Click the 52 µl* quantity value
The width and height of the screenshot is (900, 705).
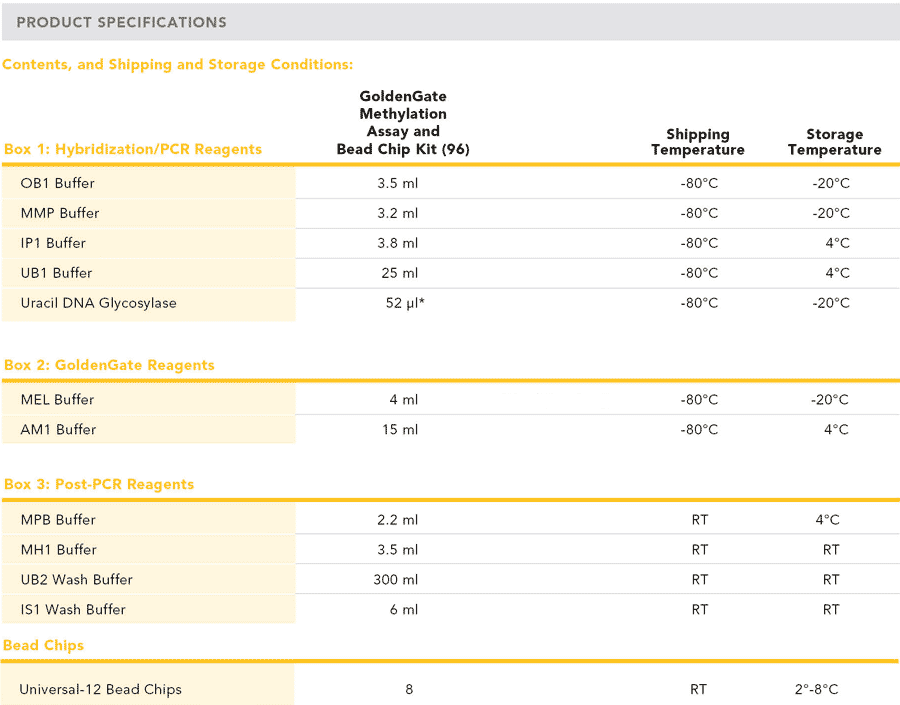pos(405,303)
